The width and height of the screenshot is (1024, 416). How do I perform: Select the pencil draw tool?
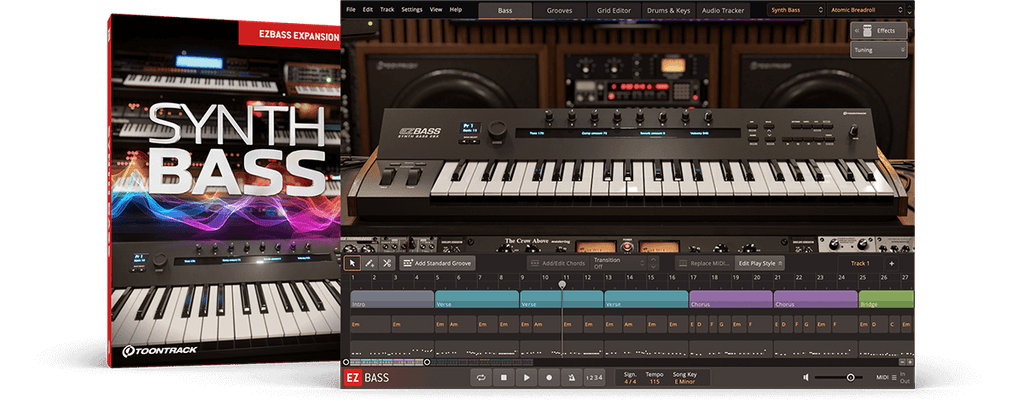pyautogui.click(x=369, y=263)
